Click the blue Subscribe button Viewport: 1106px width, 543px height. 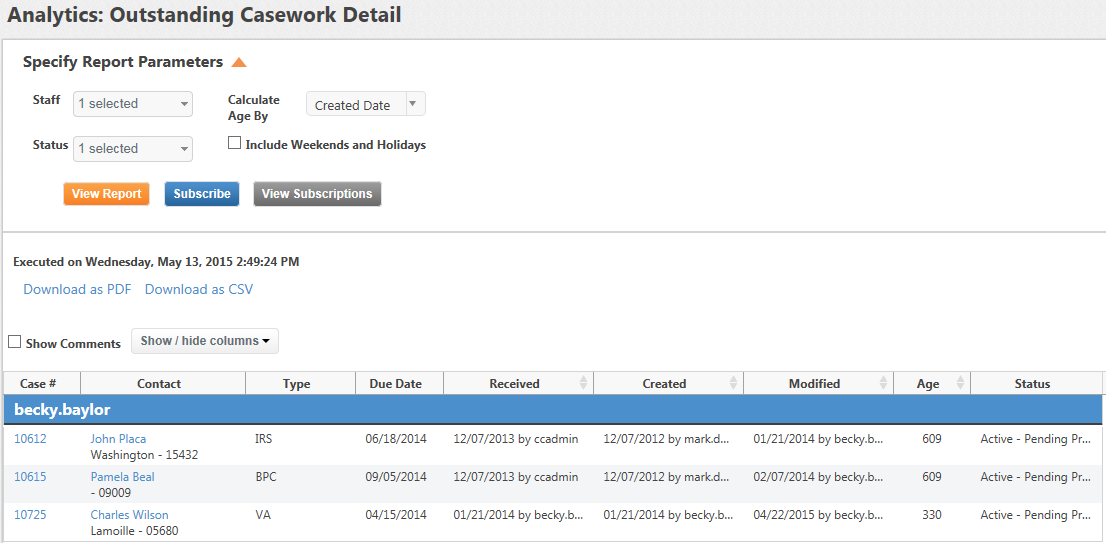[x=202, y=194]
